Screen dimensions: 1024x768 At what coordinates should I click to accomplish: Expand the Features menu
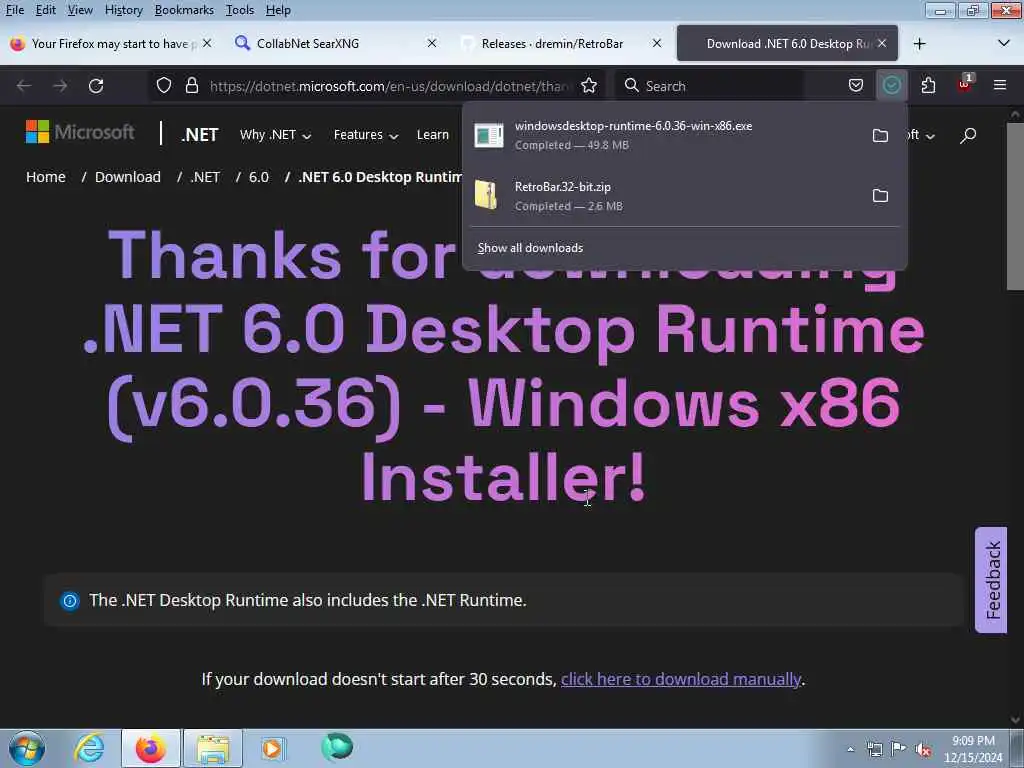(366, 135)
